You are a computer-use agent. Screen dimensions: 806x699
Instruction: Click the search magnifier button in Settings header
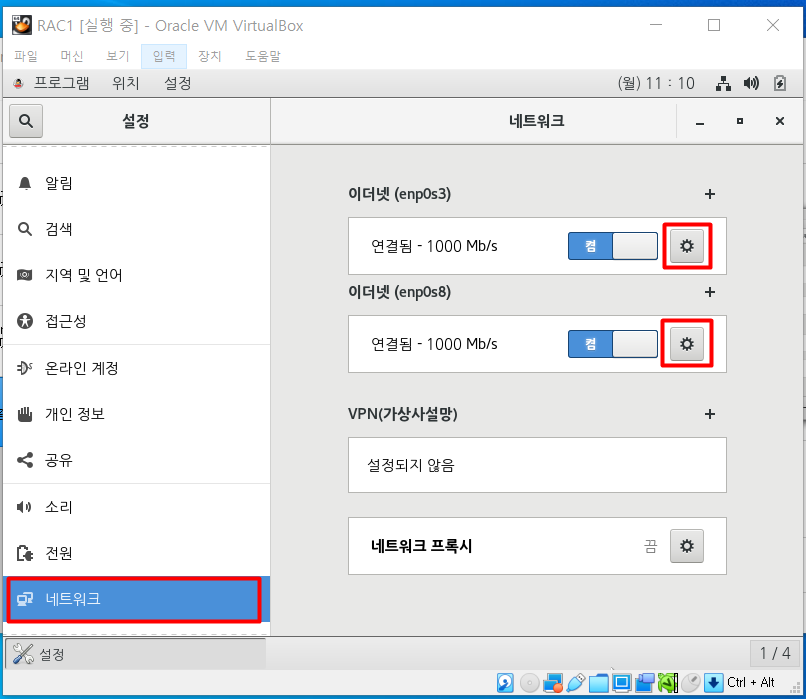coord(26,121)
